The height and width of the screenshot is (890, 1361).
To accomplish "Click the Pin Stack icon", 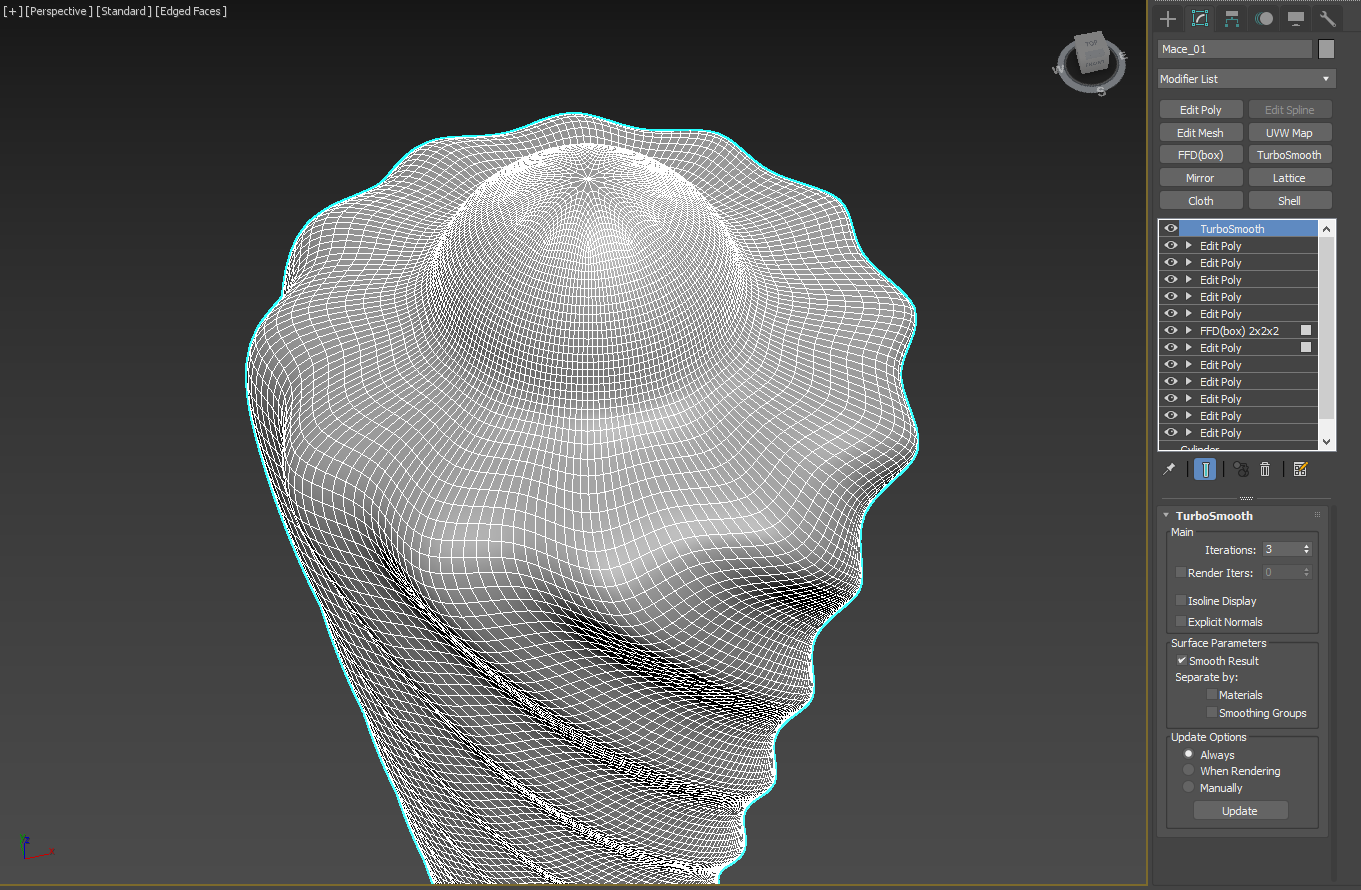I will pyautogui.click(x=1168, y=469).
